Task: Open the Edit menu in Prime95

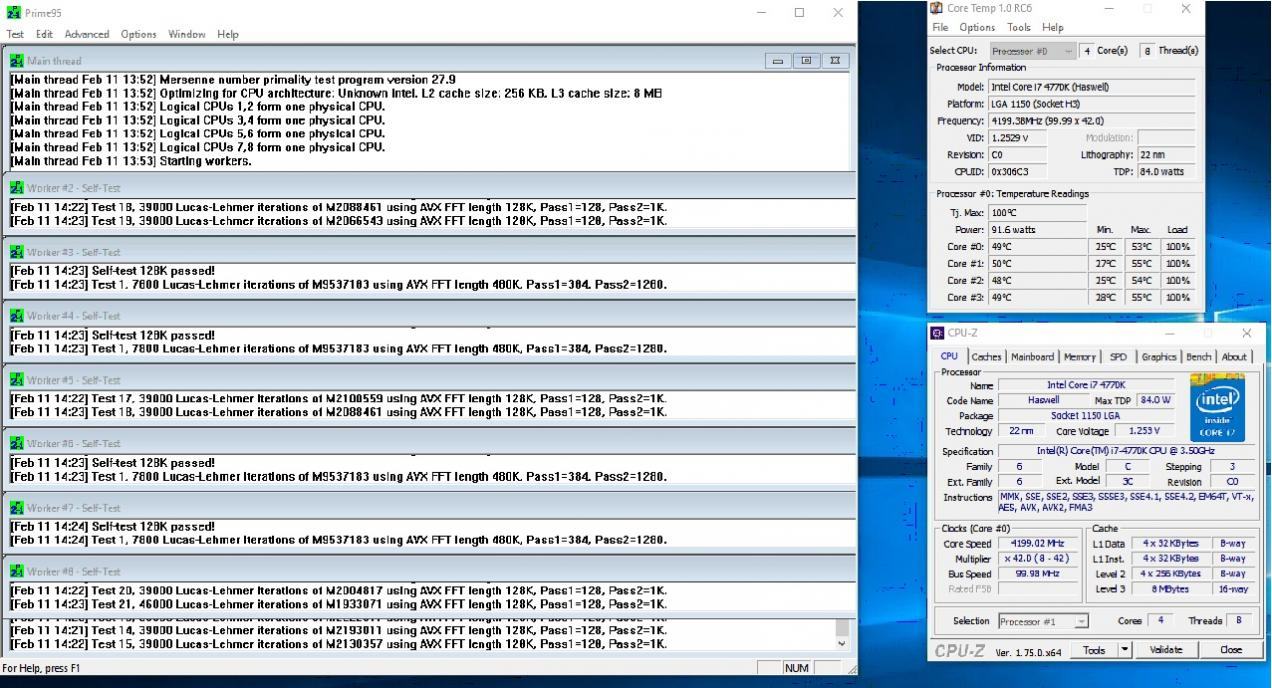Action: (x=44, y=34)
